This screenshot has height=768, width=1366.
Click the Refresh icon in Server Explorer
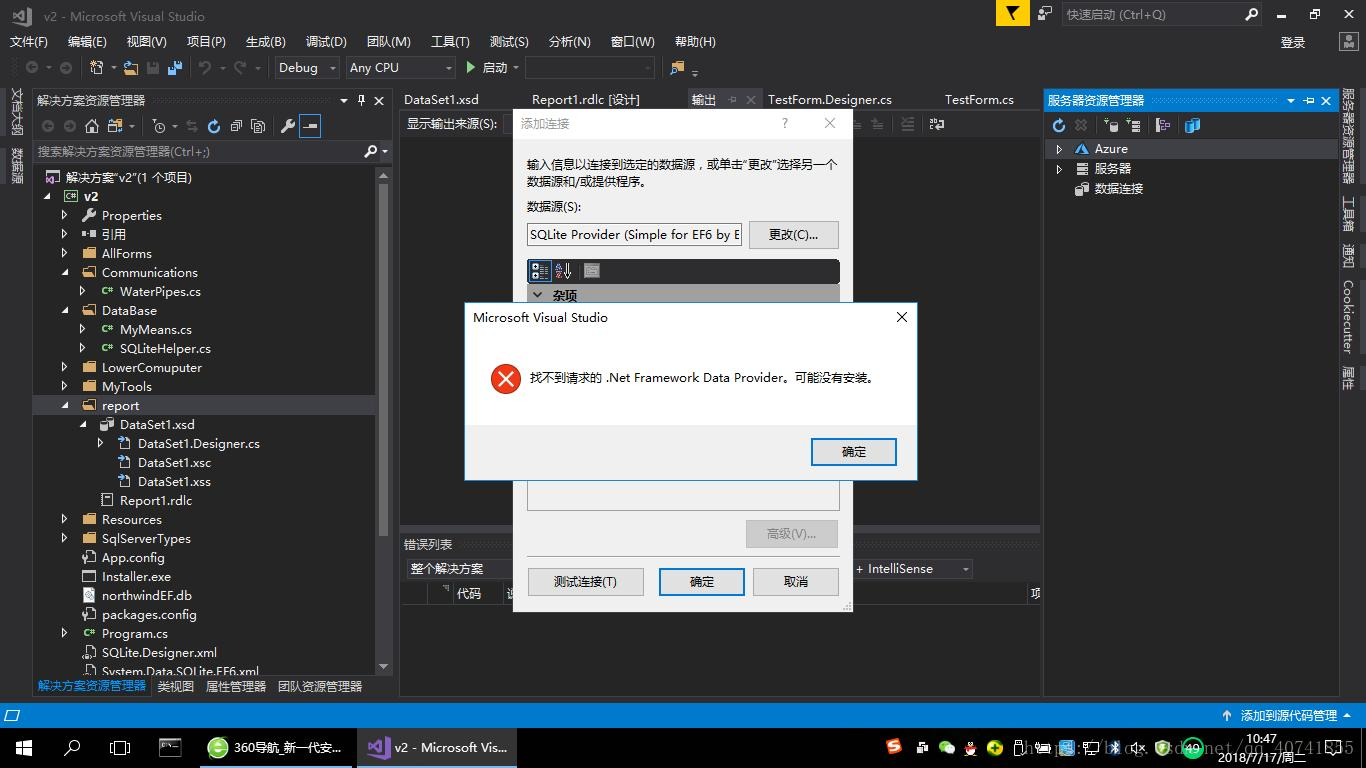[1059, 125]
